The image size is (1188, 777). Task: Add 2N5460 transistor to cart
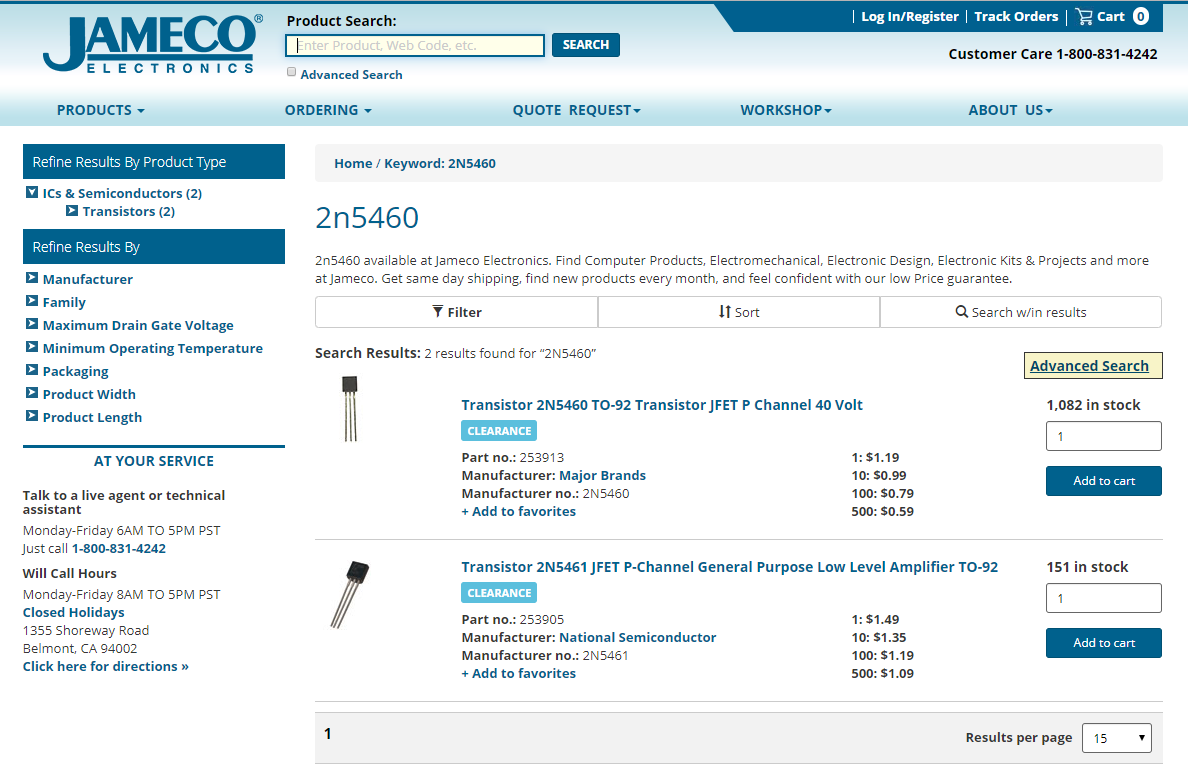coord(1104,481)
